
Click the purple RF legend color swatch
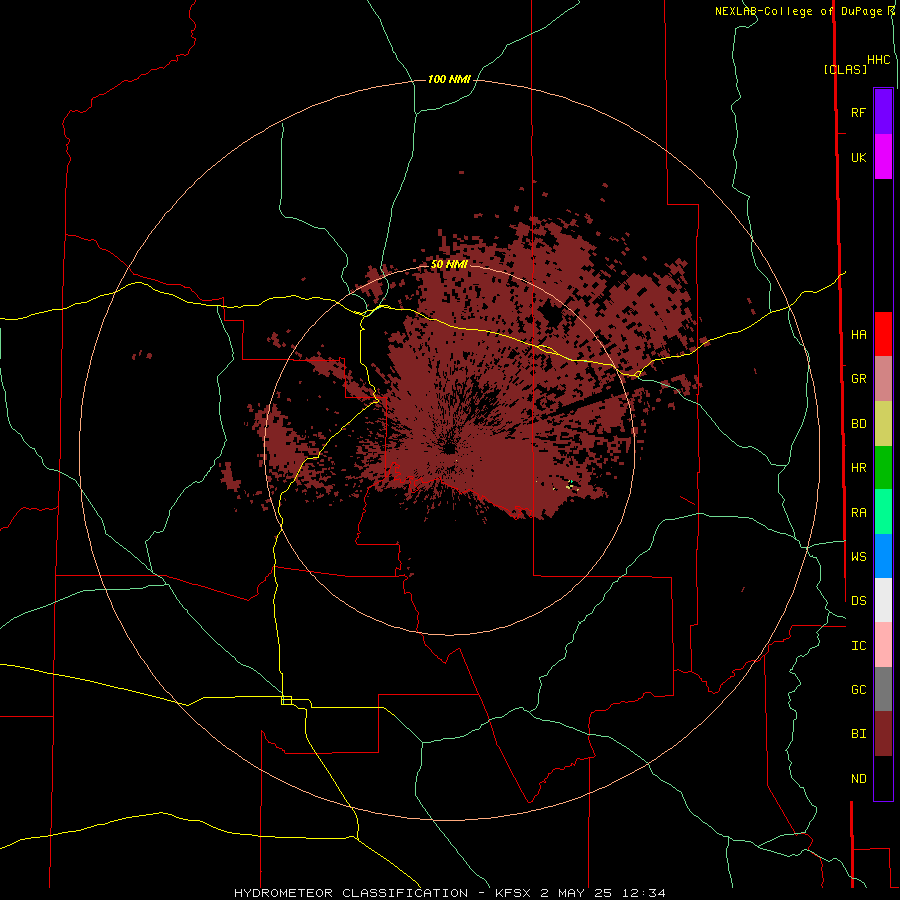coord(883,112)
